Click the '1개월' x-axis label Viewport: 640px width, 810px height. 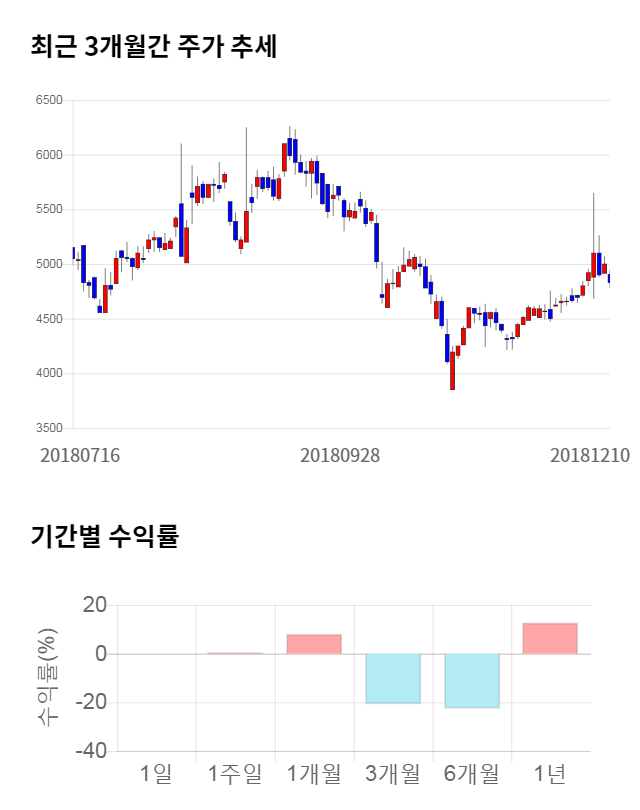click(x=314, y=773)
